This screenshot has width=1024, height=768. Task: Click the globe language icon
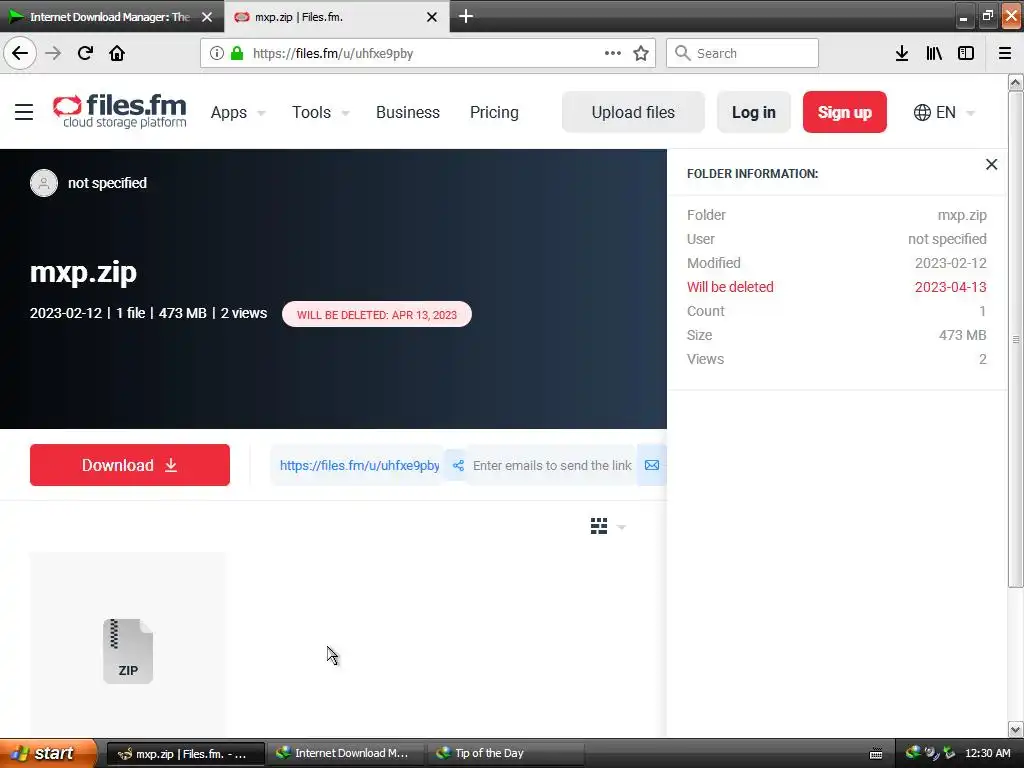tap(922, 112)
